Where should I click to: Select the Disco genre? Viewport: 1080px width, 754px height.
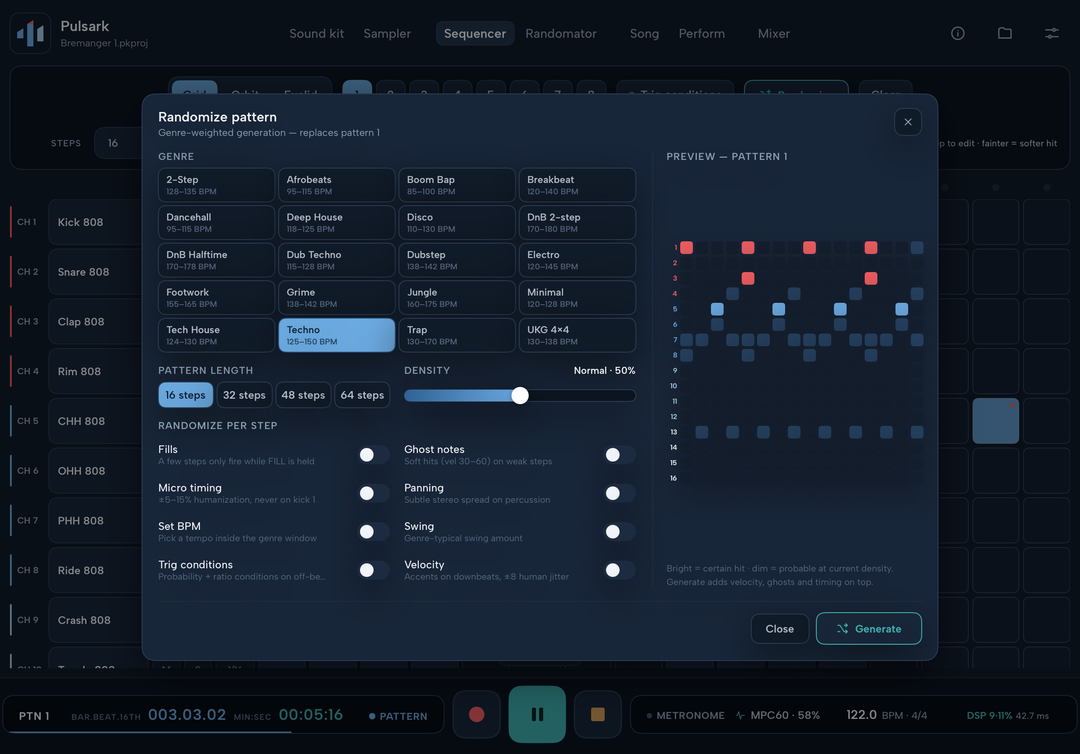(457, 222)
